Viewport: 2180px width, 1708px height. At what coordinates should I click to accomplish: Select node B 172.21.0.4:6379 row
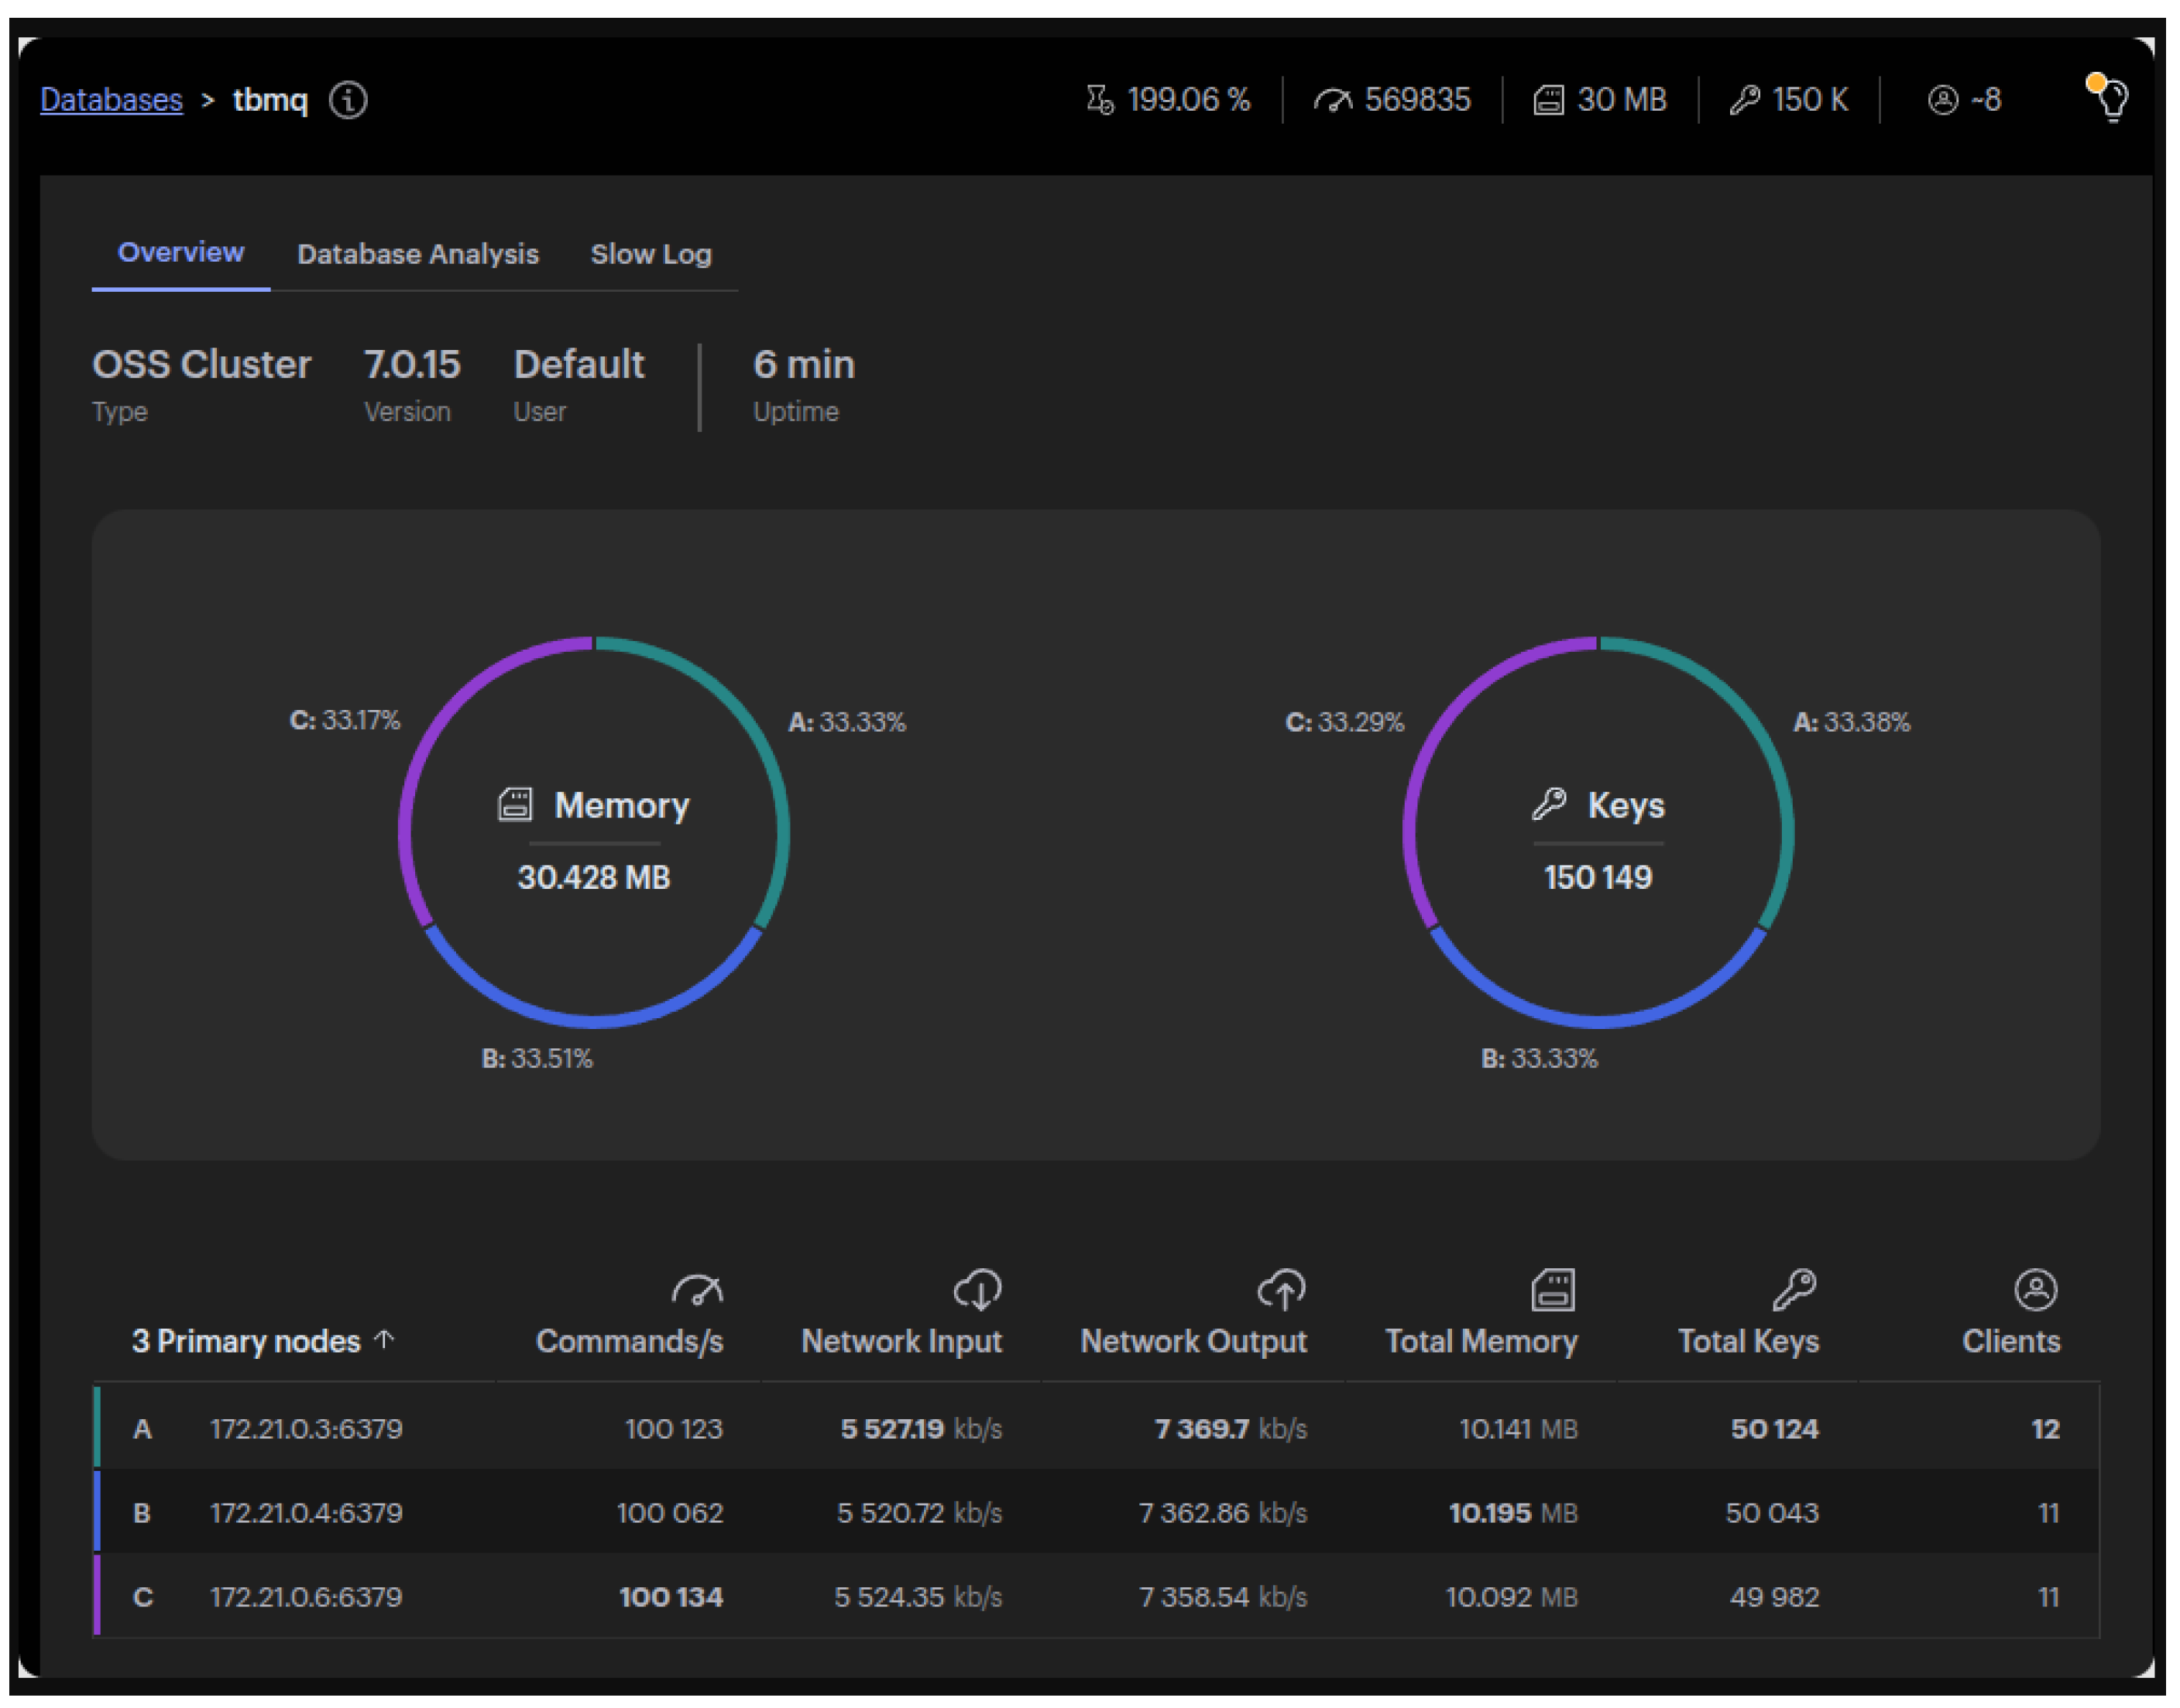coord(1096,1512)
